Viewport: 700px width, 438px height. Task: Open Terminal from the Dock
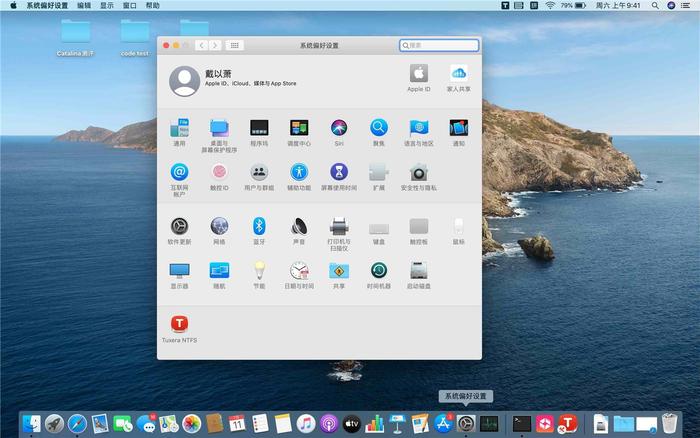[x=521, y=424]
